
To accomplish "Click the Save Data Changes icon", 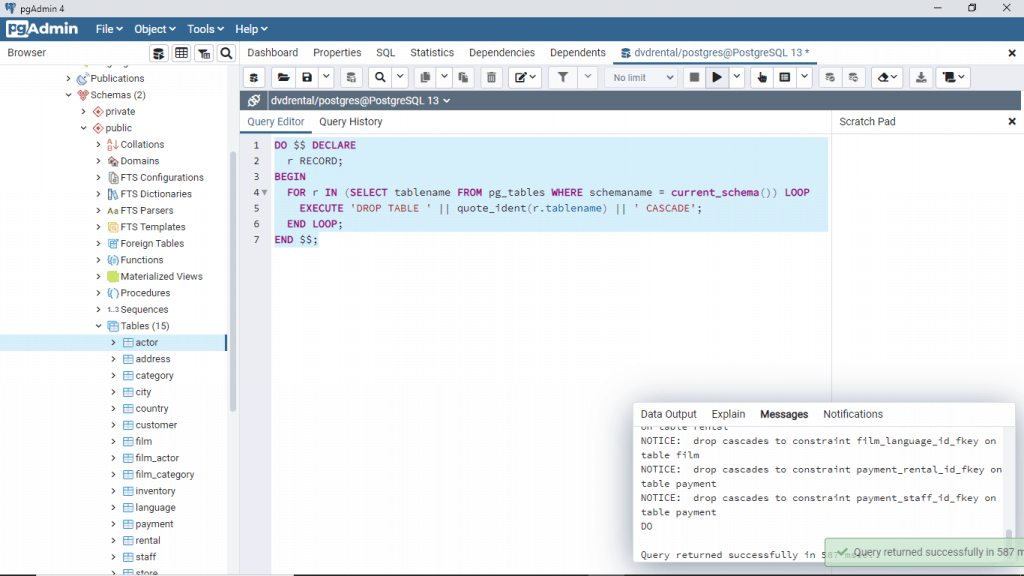I will point(351,78).
